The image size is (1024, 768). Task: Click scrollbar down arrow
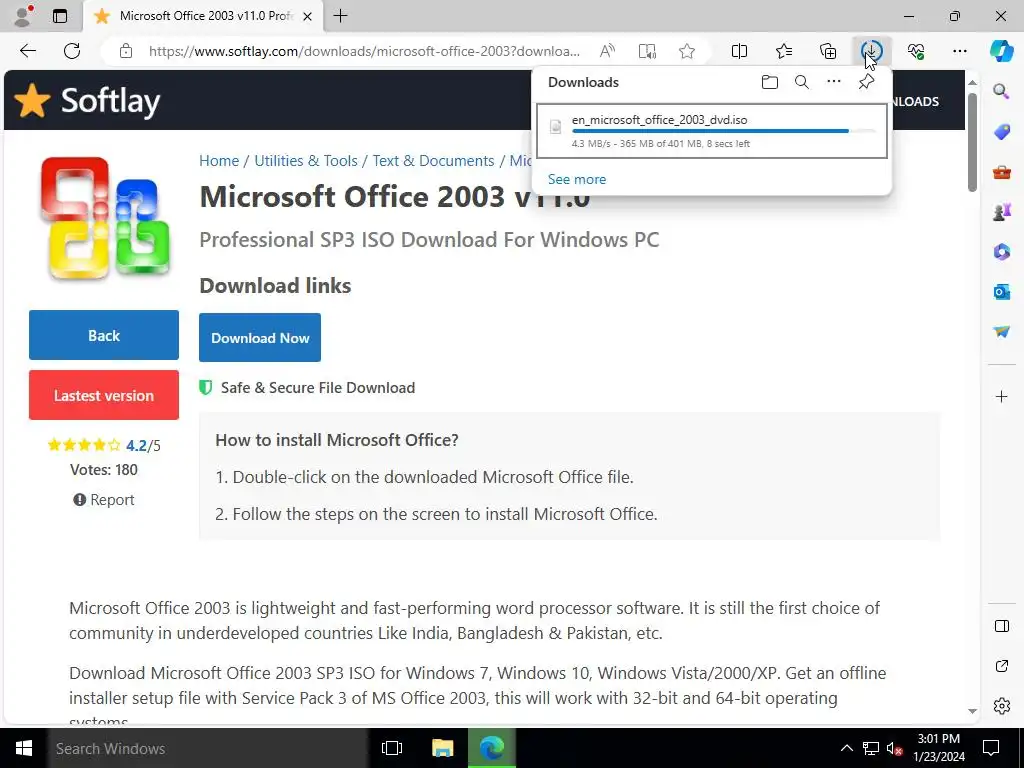(x=972, y=711)
